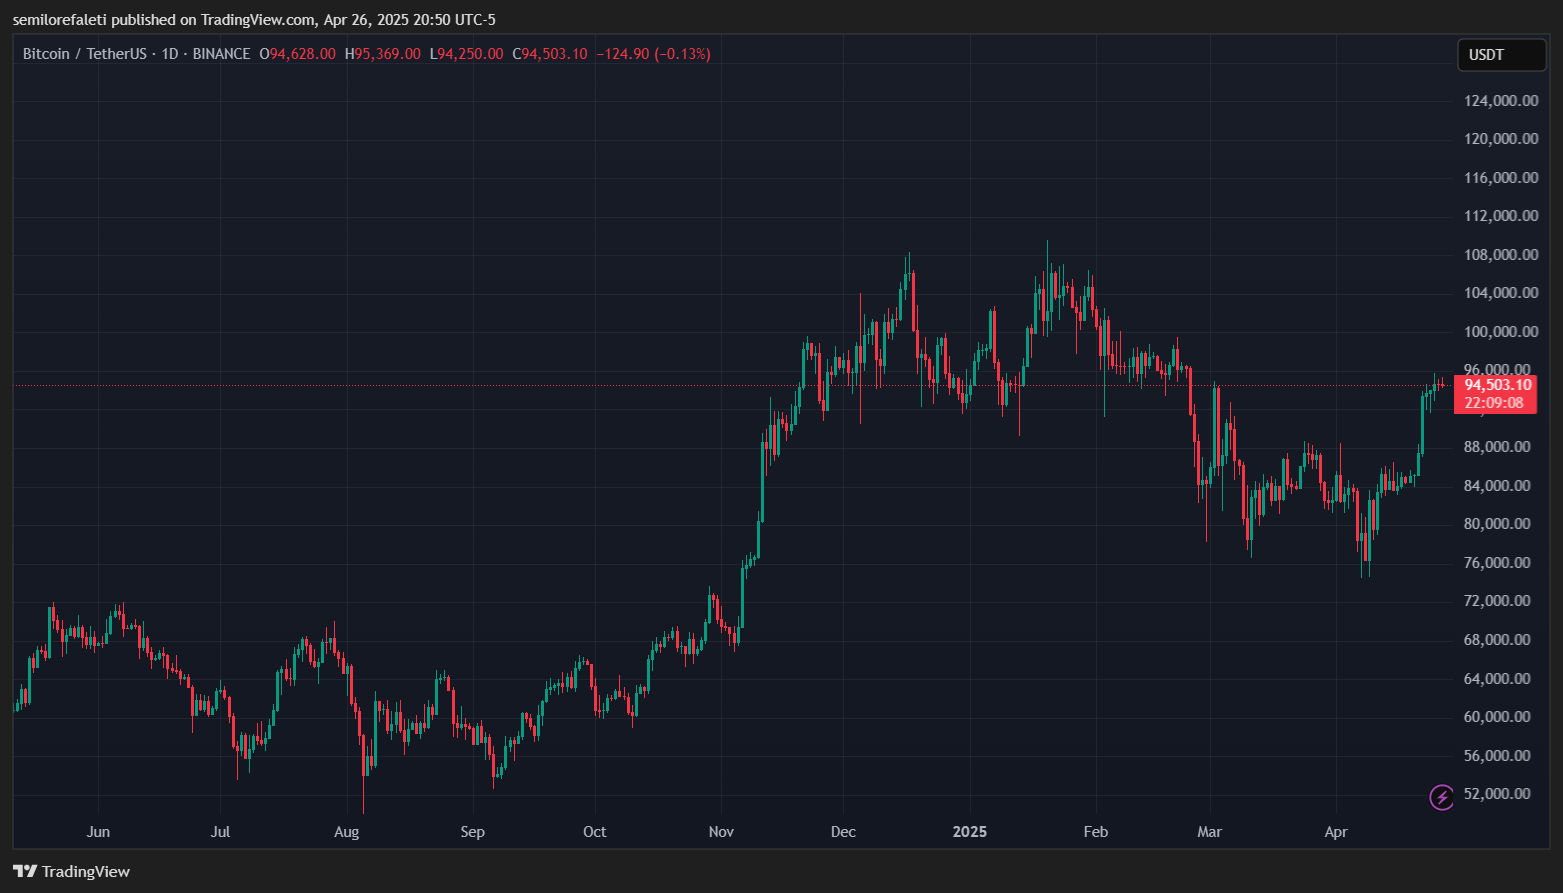Click the TradingView logo at bottom left

(72, 871)
